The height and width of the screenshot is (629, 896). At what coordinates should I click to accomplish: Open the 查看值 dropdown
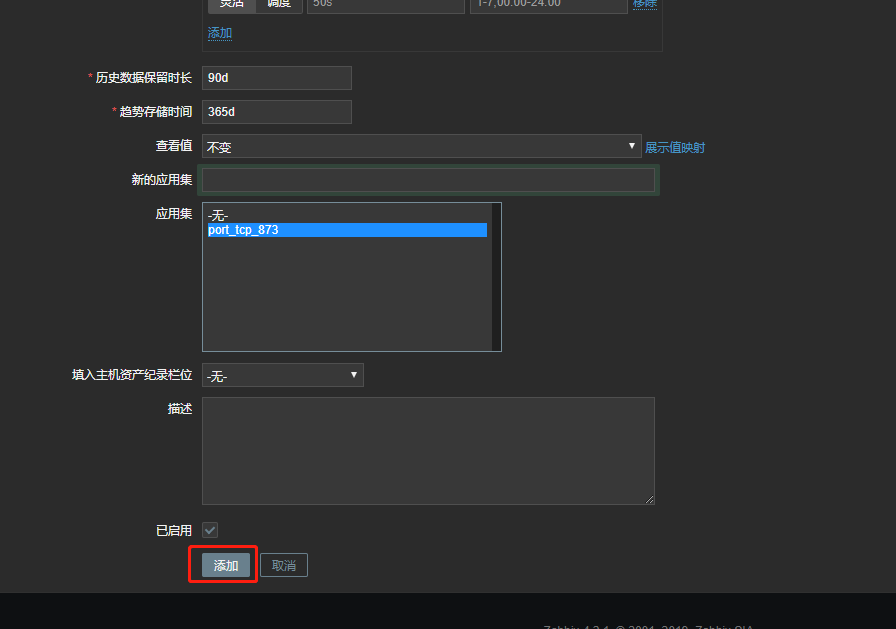point(421,147)
